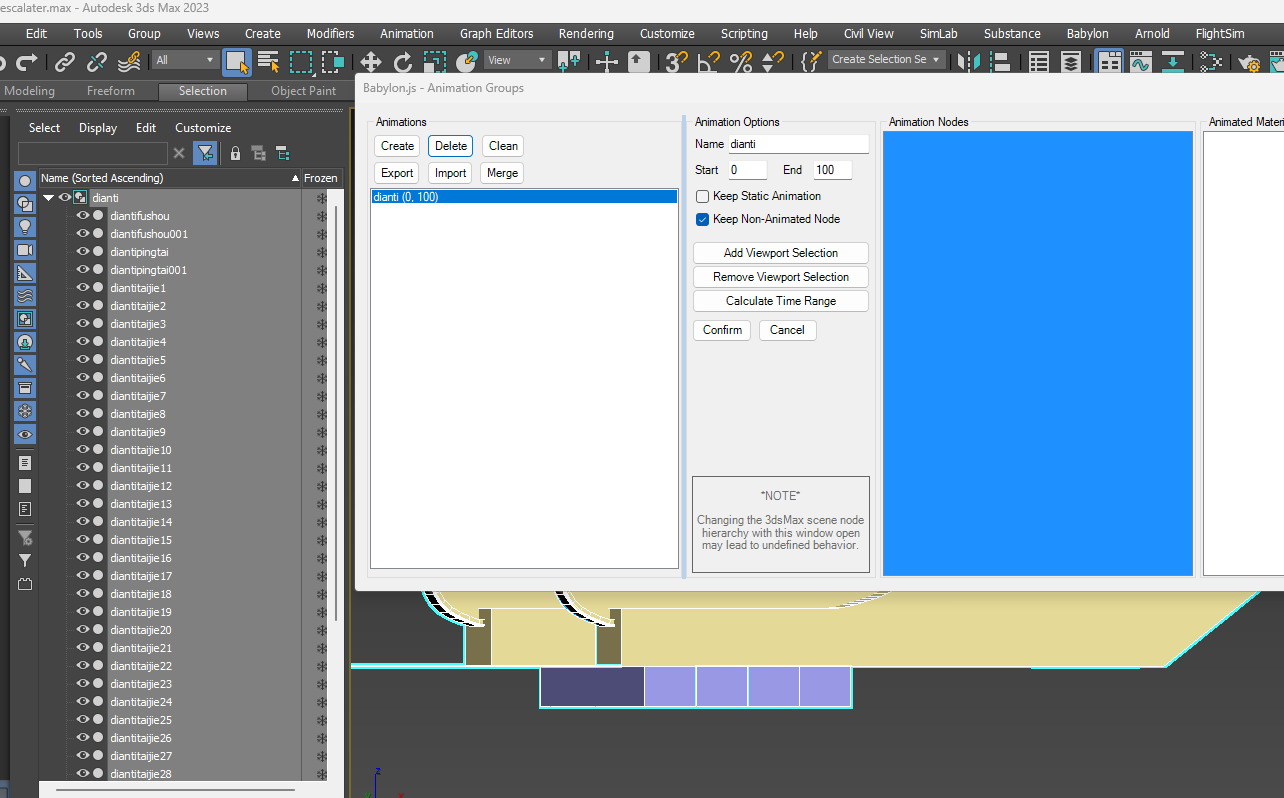The height and width of the screenshot is (798, 1284).
Task: Toggle the Display Shapes filter
Action: pos(25,204)
